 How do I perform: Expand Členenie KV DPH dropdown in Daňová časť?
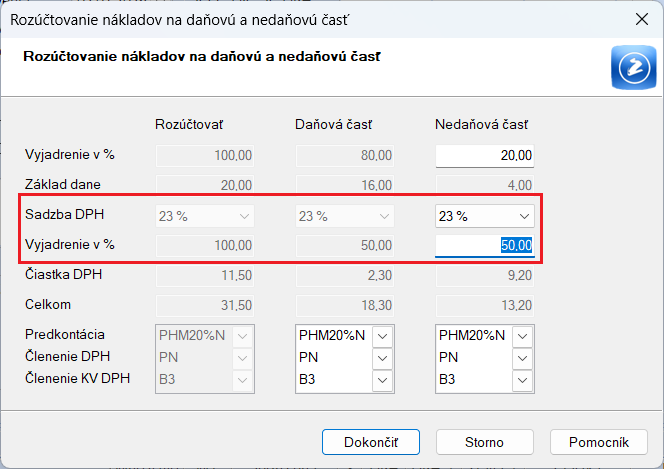tap(382, 379)
